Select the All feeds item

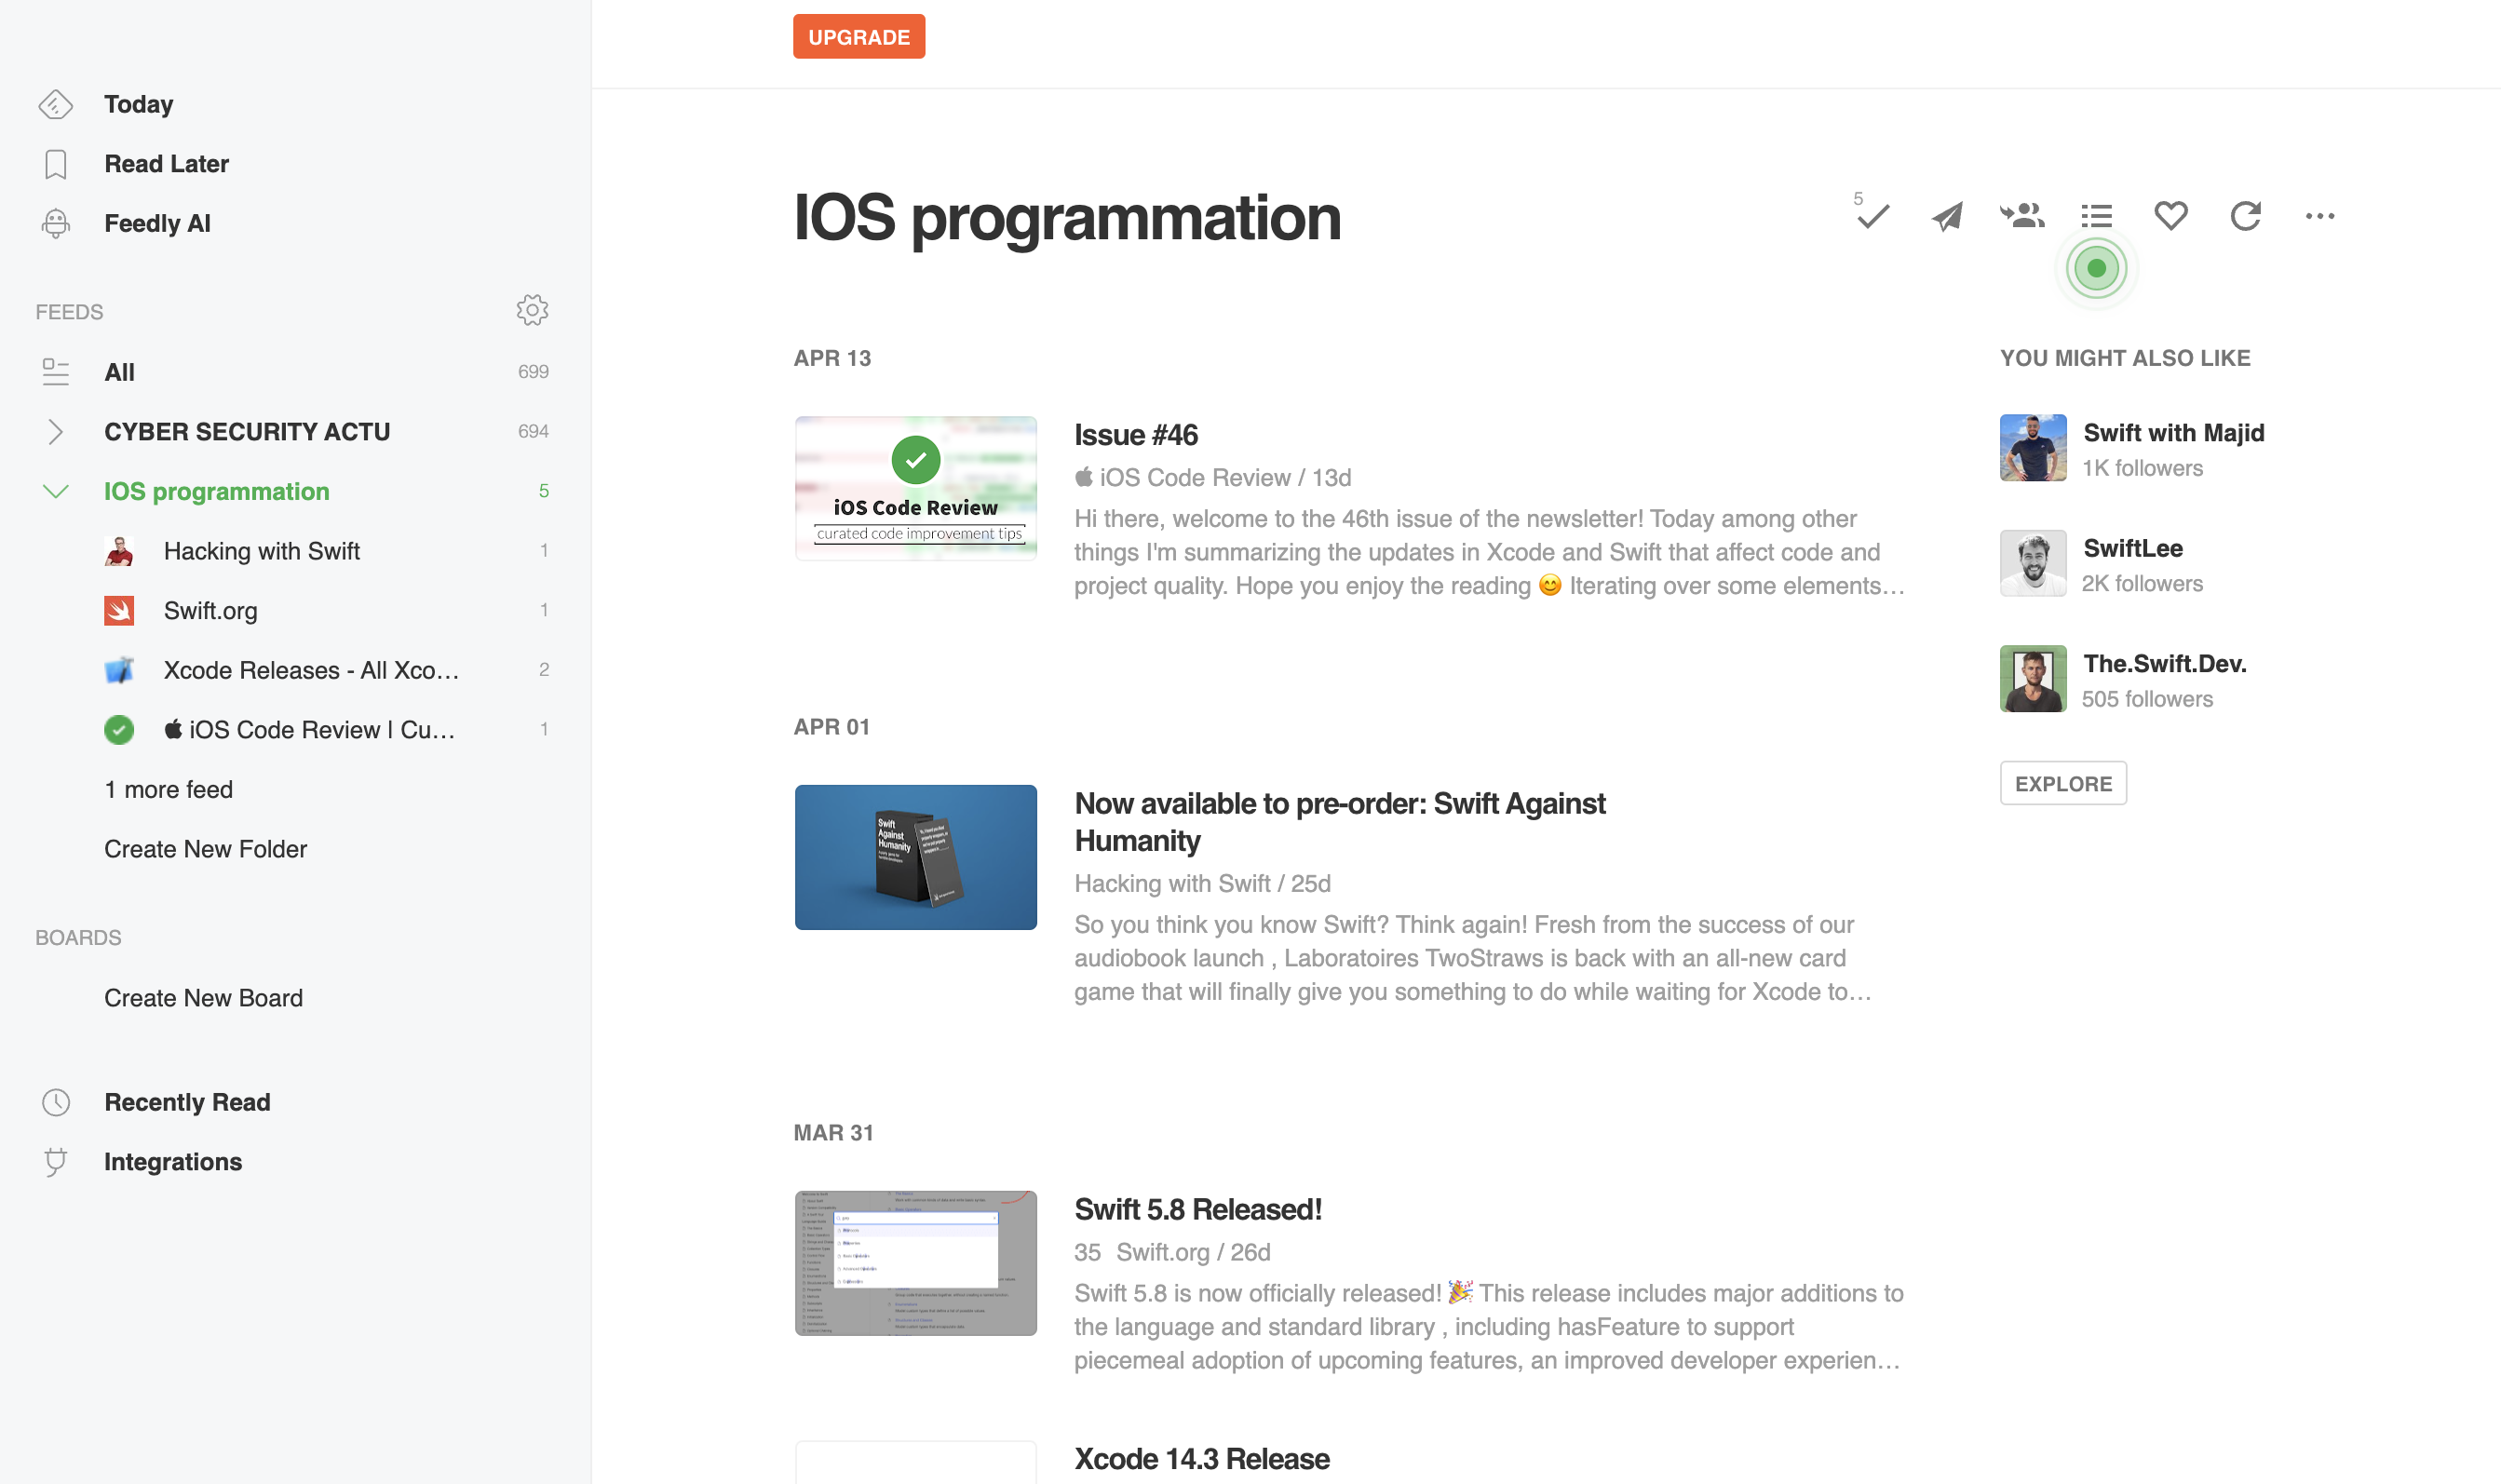click(120, 372)
